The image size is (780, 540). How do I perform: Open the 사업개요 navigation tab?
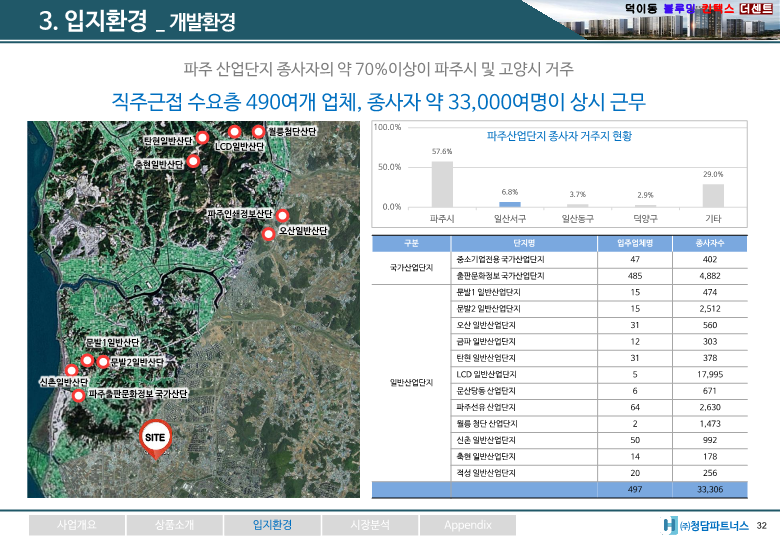click(x=77, y=525)
